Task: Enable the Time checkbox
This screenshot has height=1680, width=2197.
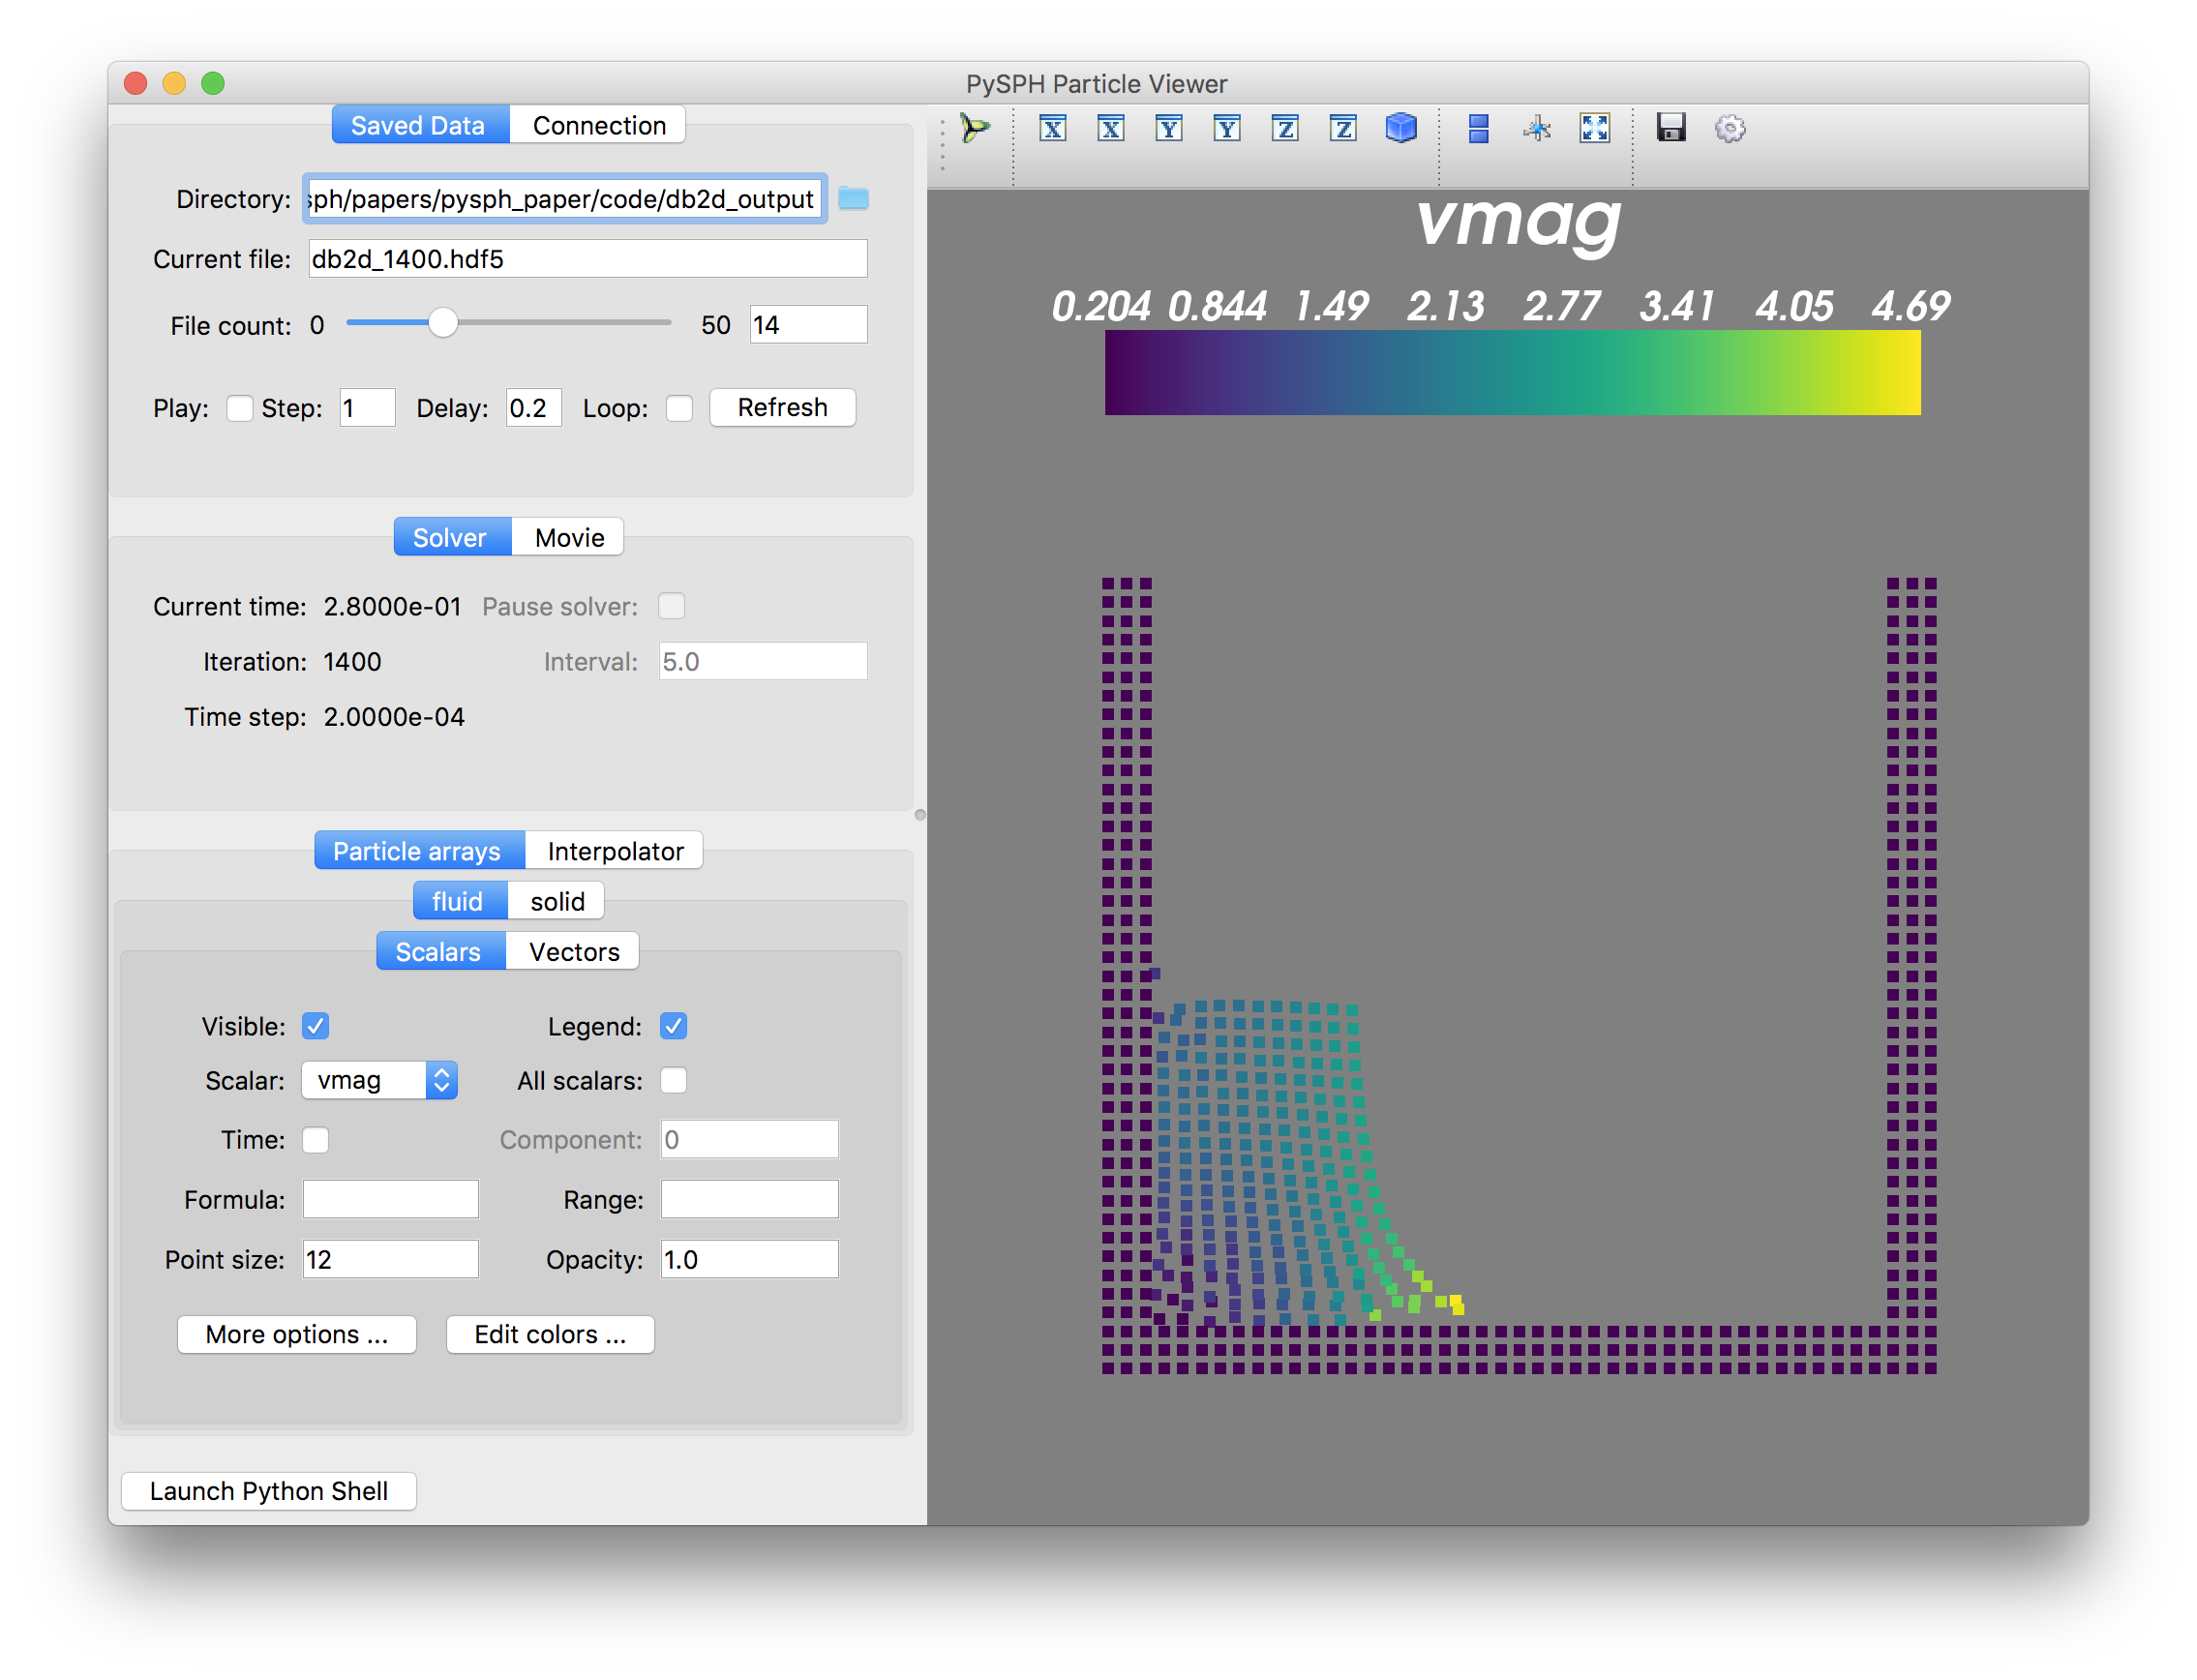Action: coord(316,1140)
